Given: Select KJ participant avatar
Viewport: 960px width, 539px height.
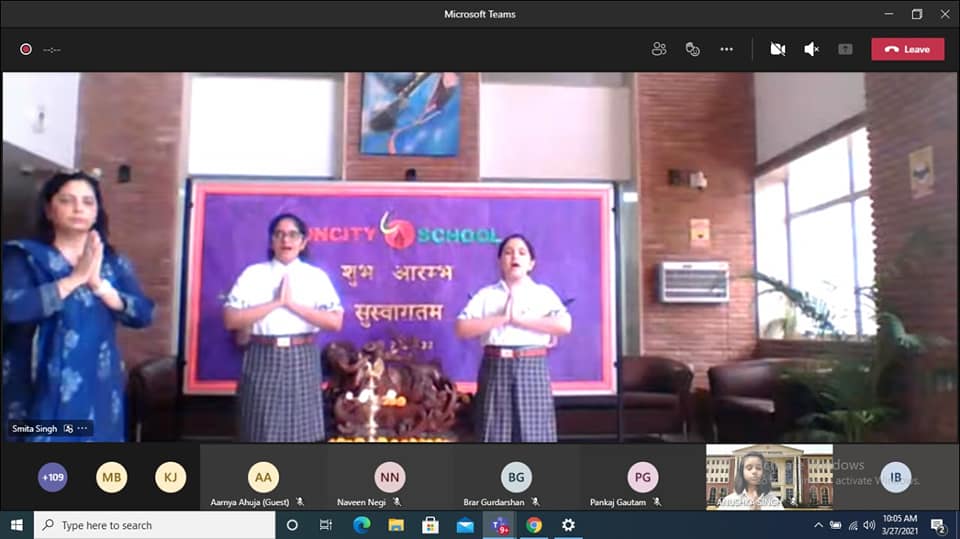Looking at the screenshot, I should tap(170, 477).
